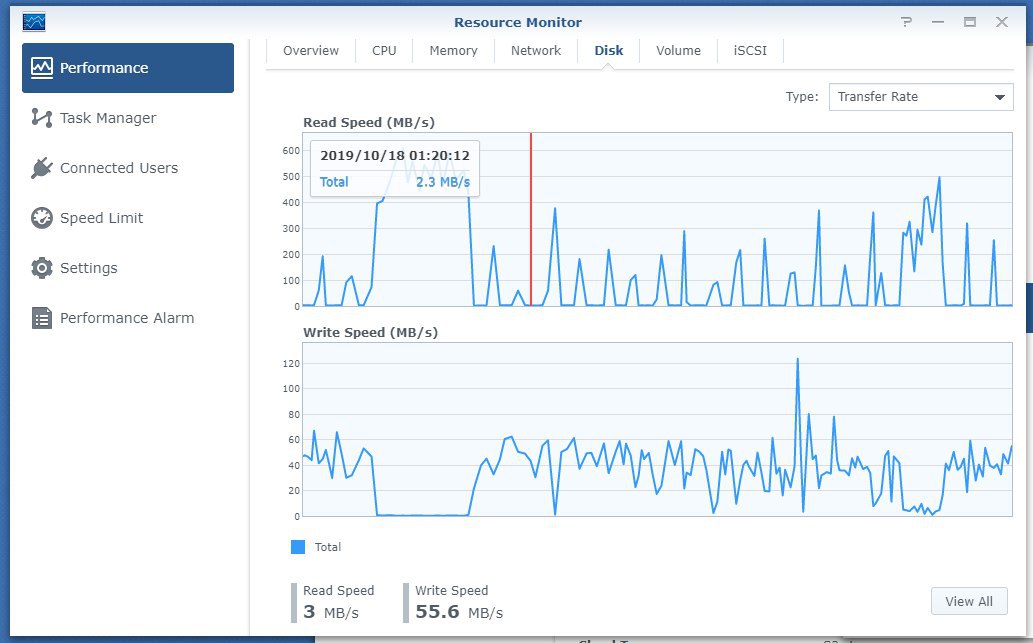
Task: Switch to the Overview tab
Action: click(311, 51)
